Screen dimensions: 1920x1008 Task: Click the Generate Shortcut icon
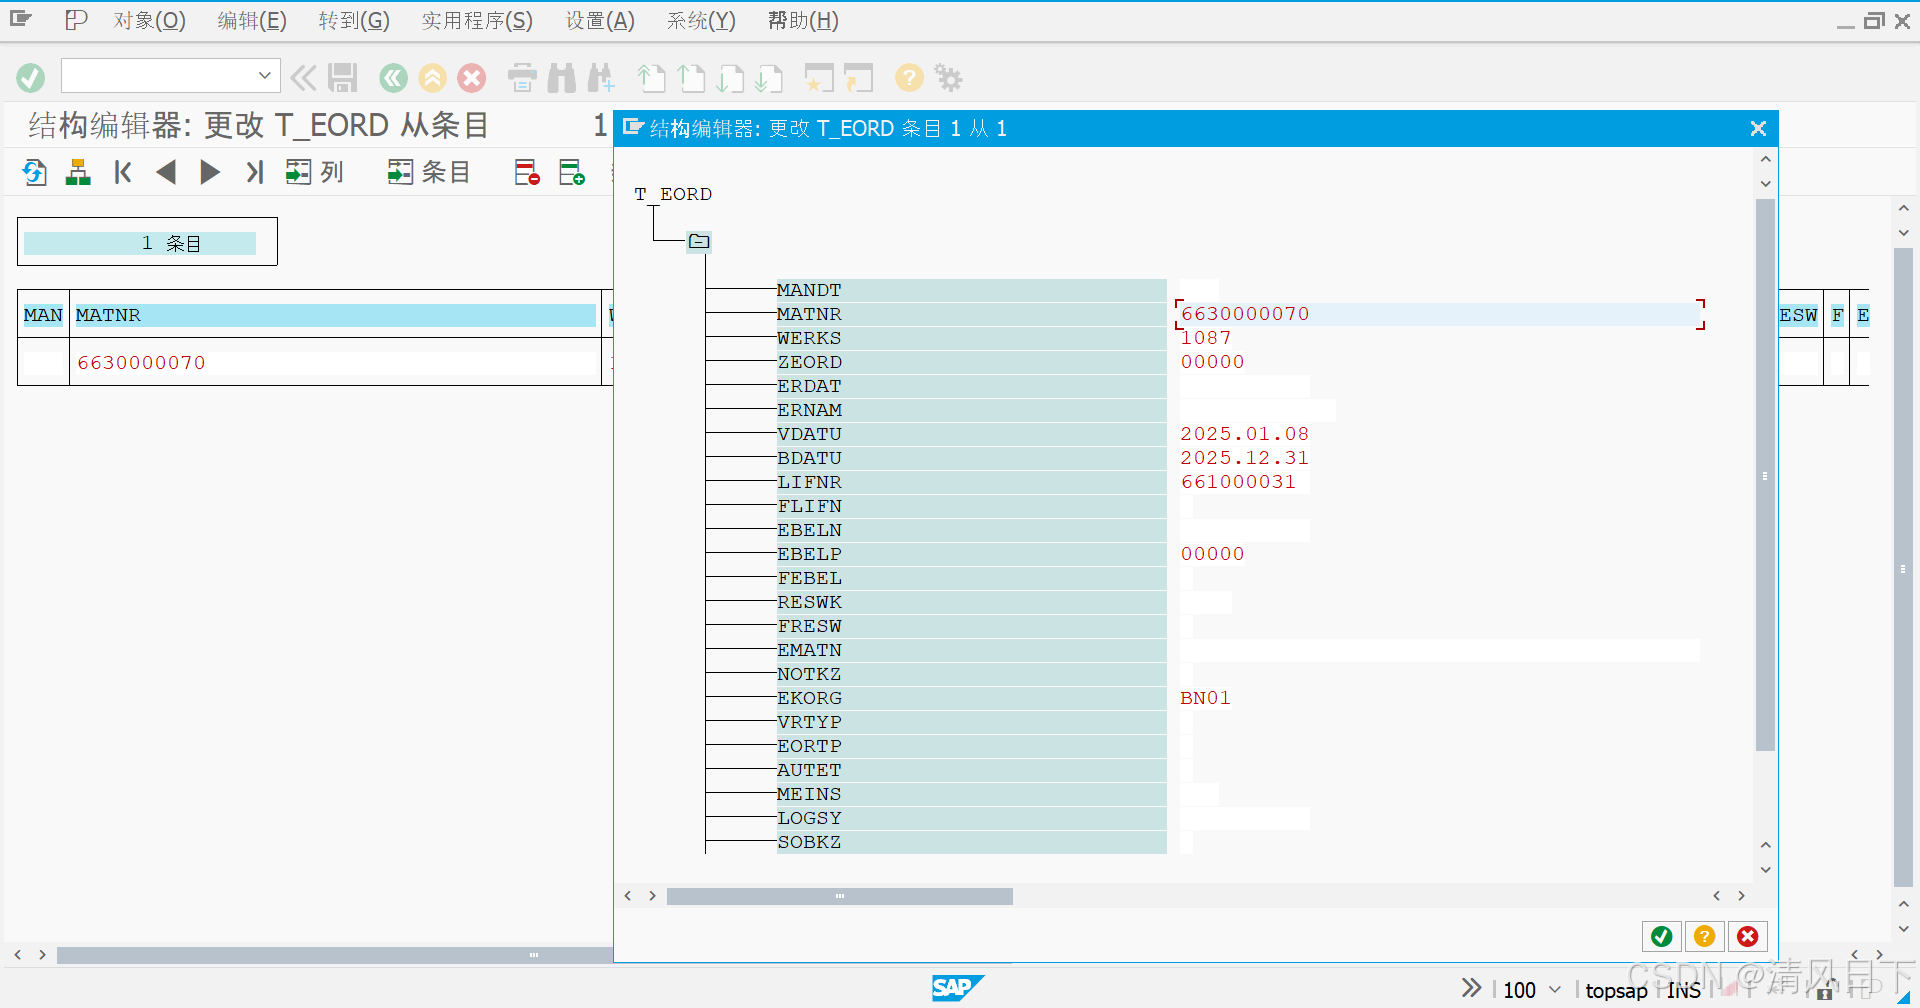click(x=858, y=77)
